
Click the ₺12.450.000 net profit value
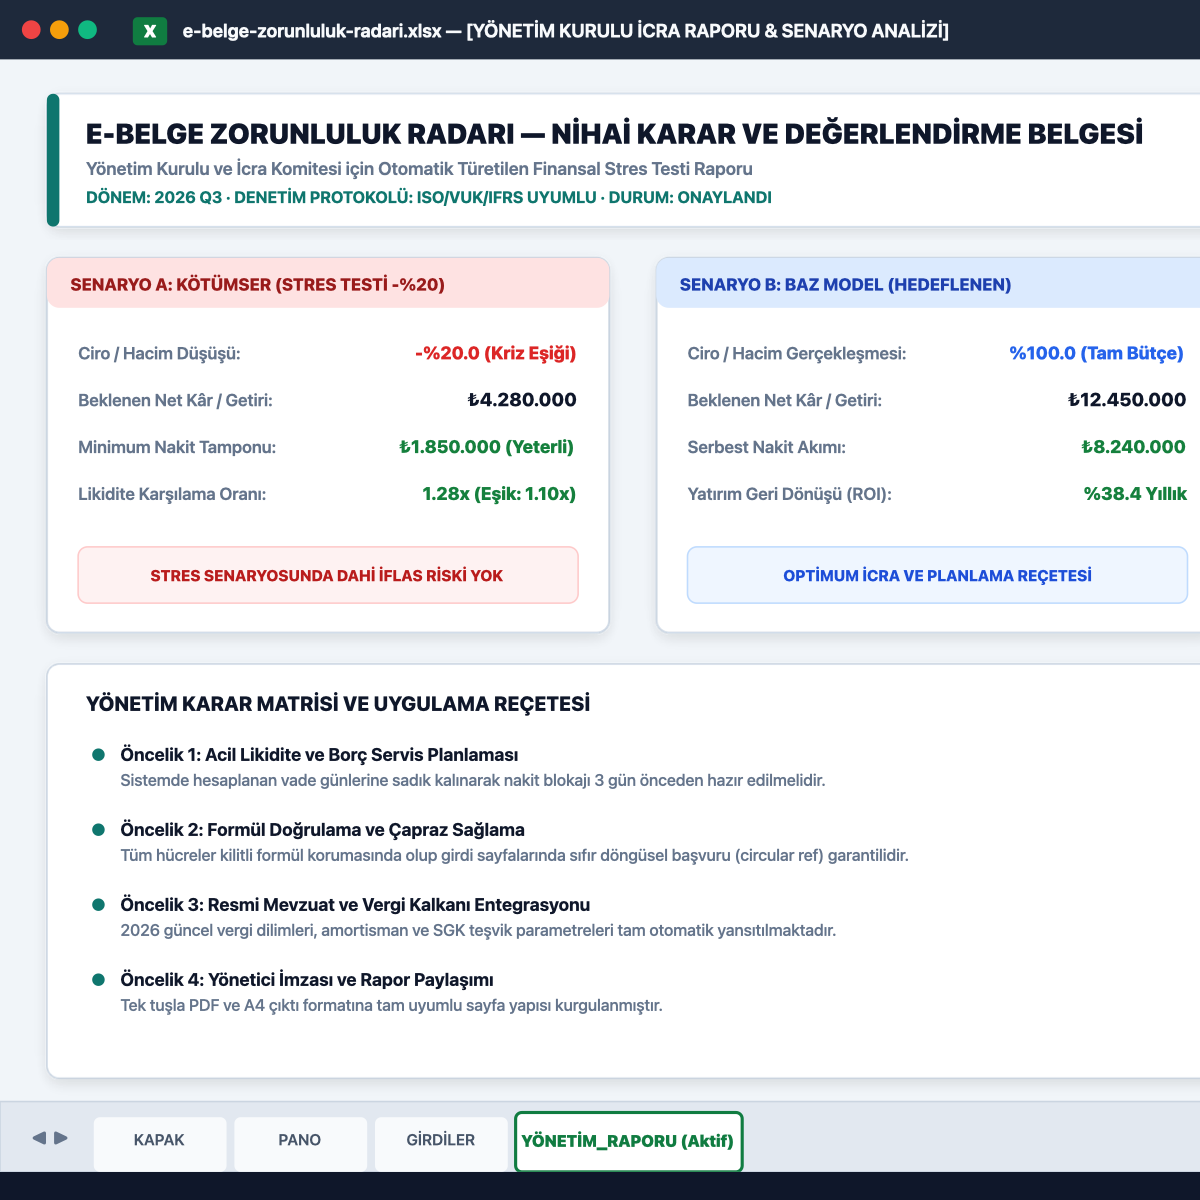[x=1127, y=400]
